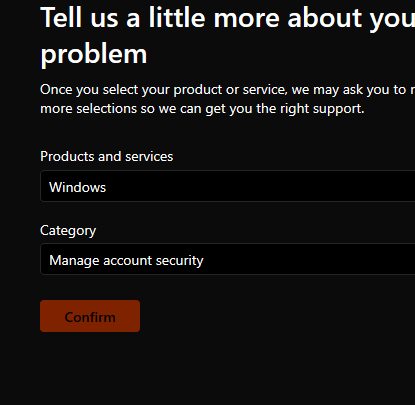
Task: Click the 'Once you select your product' description
Action: (x=228, y=99)
